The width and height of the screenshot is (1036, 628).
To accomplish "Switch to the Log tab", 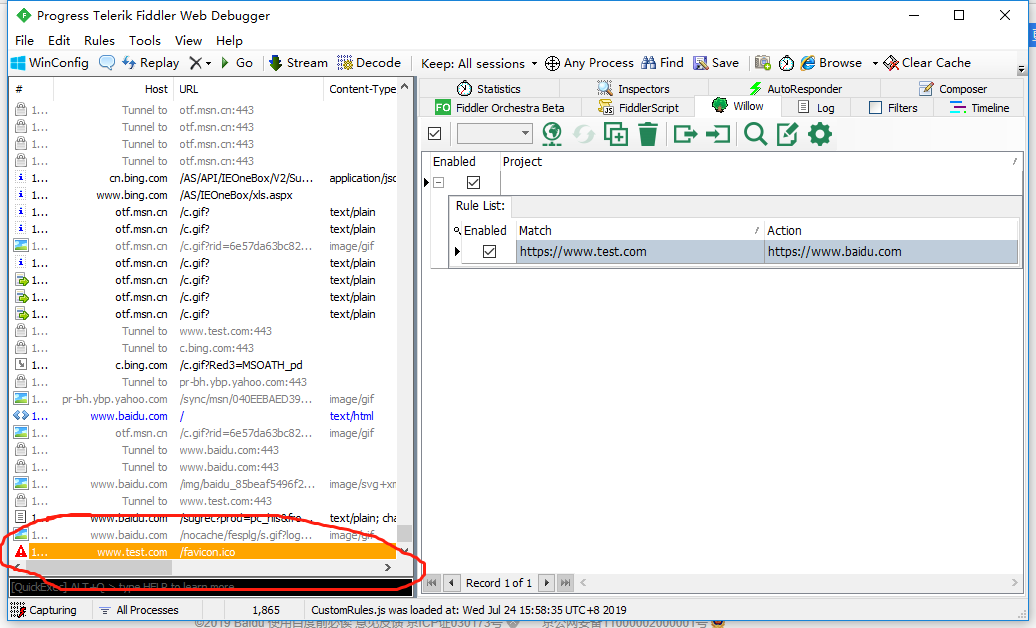I will point(817,108).
